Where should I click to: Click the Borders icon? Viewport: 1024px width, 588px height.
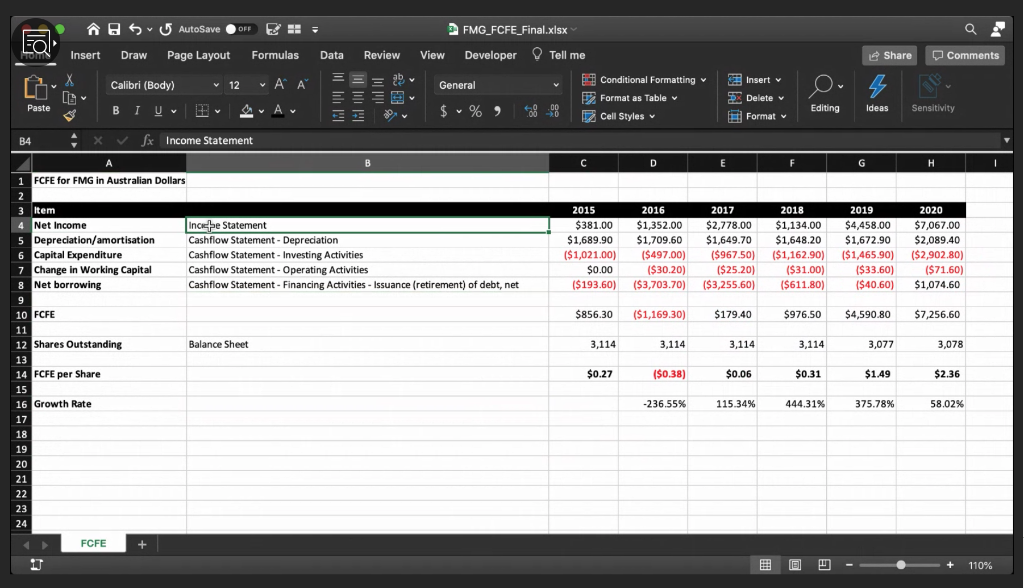[x=202, y=111]
